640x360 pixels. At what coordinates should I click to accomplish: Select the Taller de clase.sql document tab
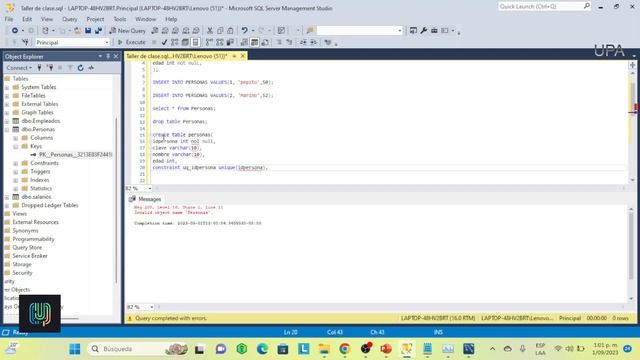coord(177,56)
